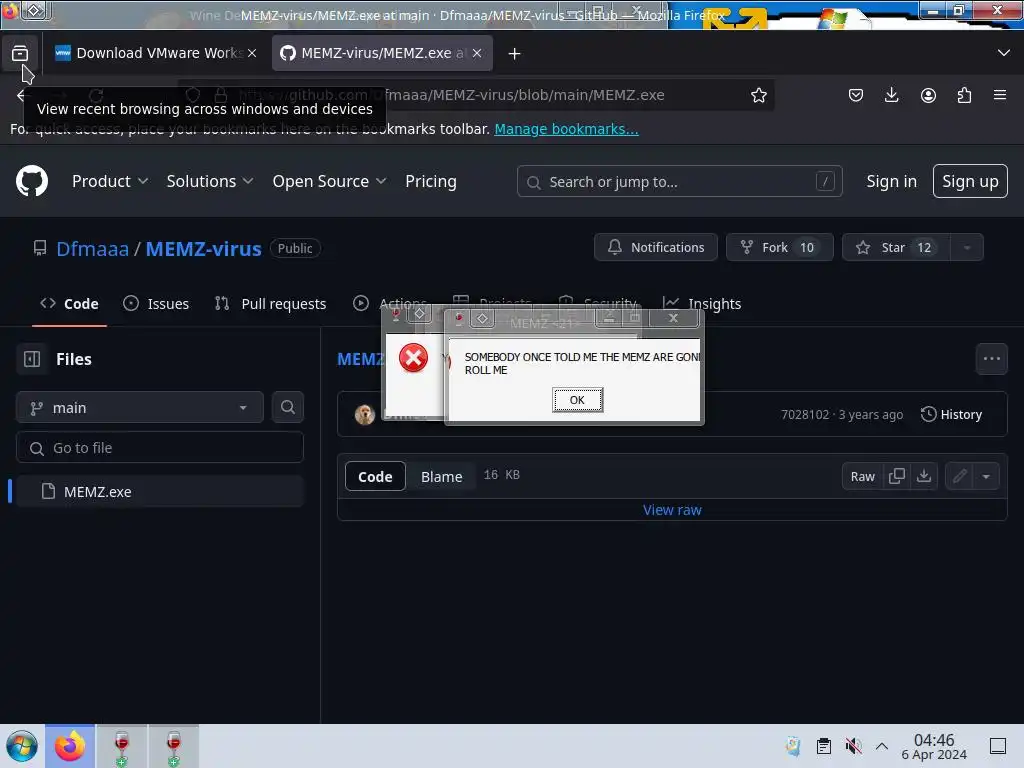This screenshot has height=768, width=1024.
Task: Select MEMZ.exe in file tree
Action: pos(160,492)
